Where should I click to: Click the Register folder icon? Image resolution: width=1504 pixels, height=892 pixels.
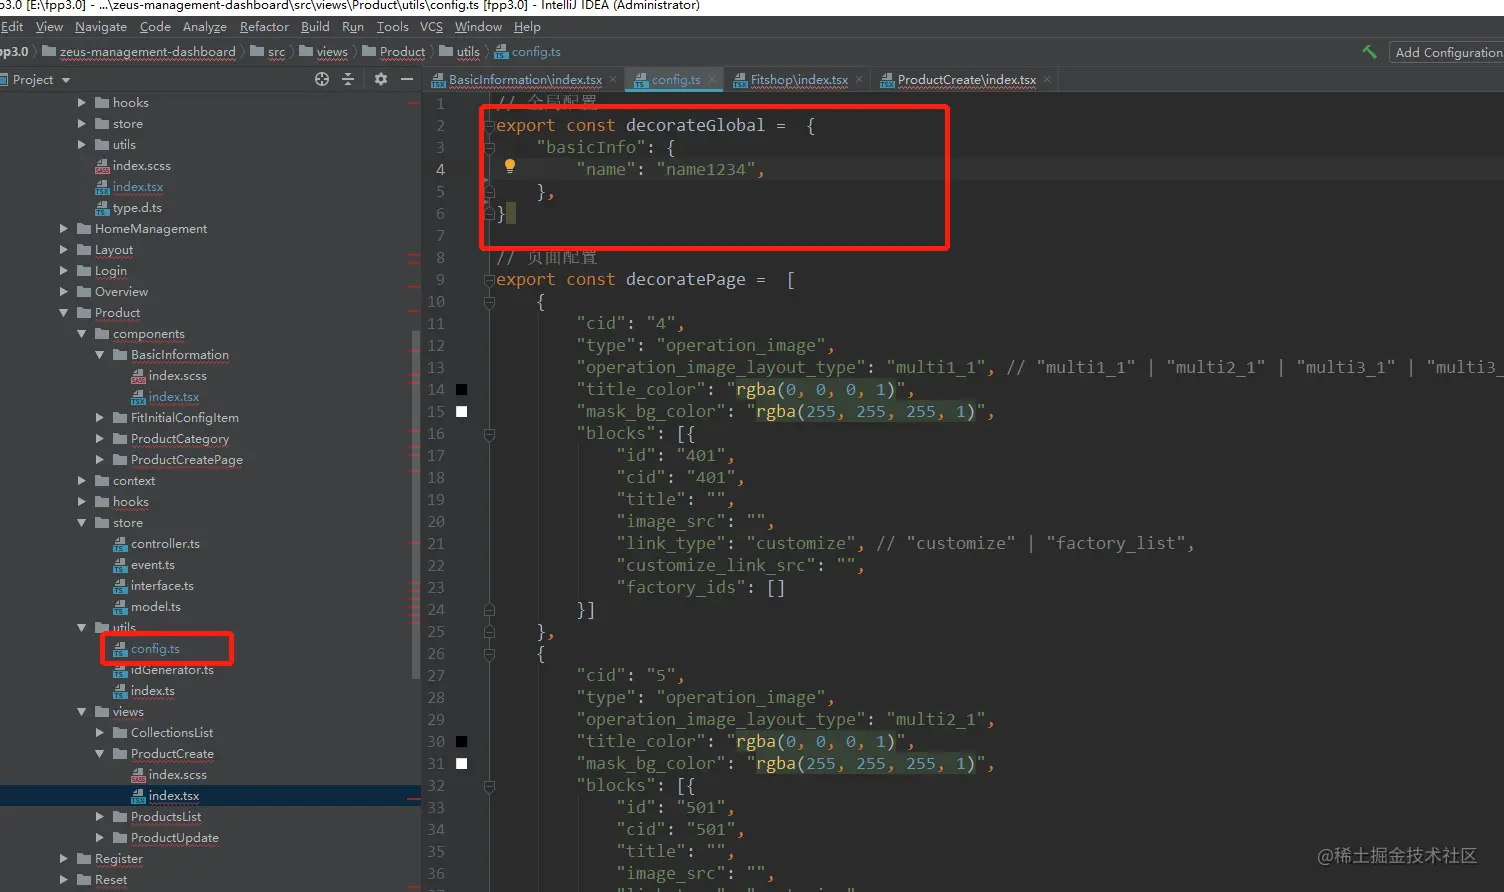[84, 859]
